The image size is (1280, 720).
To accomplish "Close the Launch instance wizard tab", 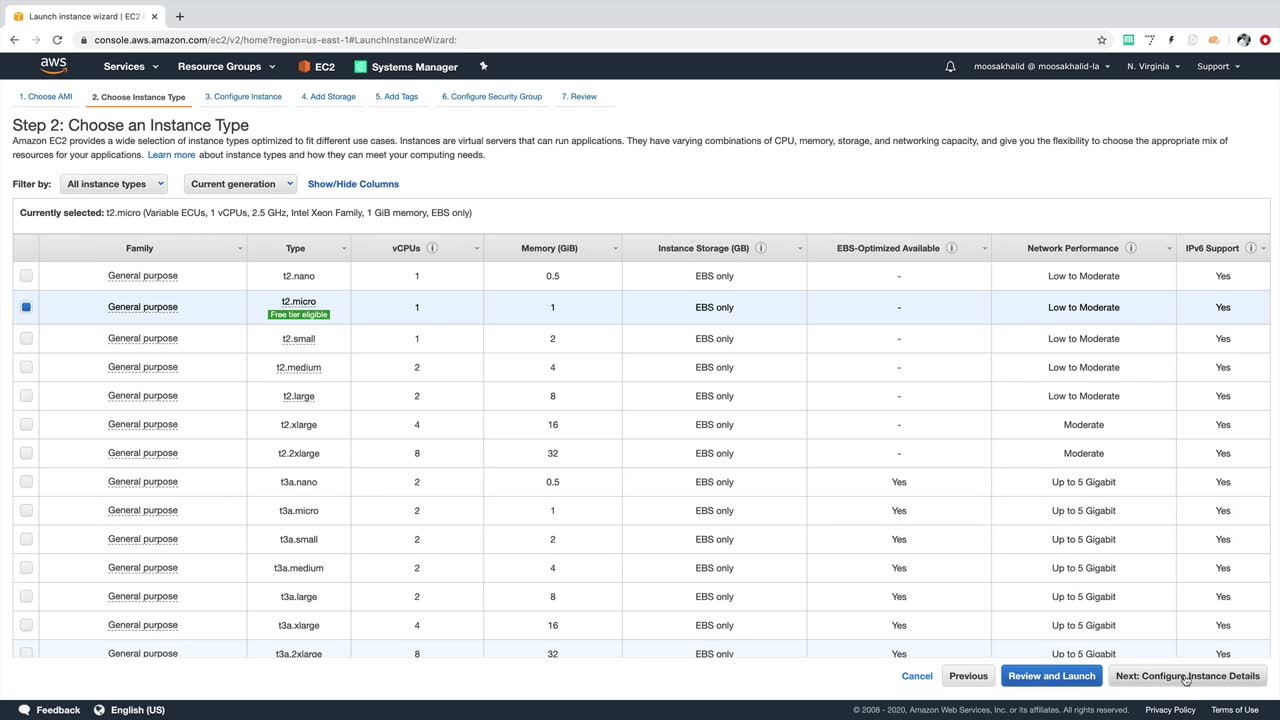I will coord(154,16).
